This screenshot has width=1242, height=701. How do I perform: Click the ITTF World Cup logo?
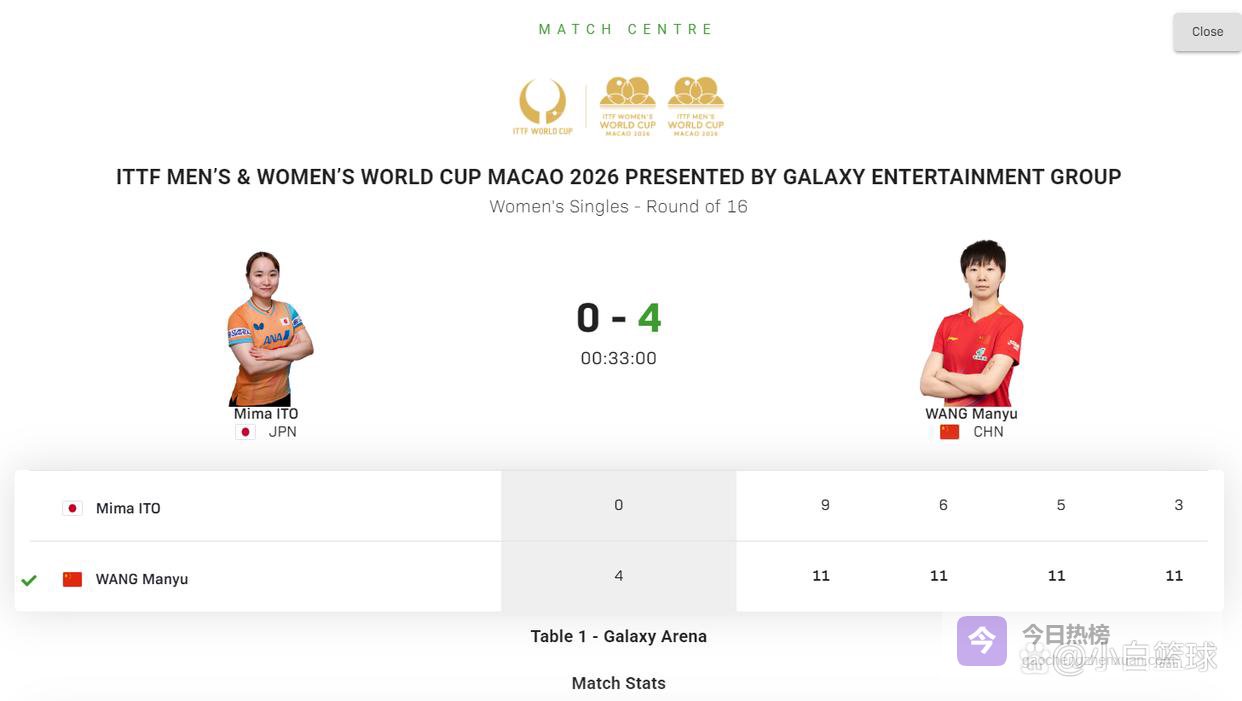(543, 107)
